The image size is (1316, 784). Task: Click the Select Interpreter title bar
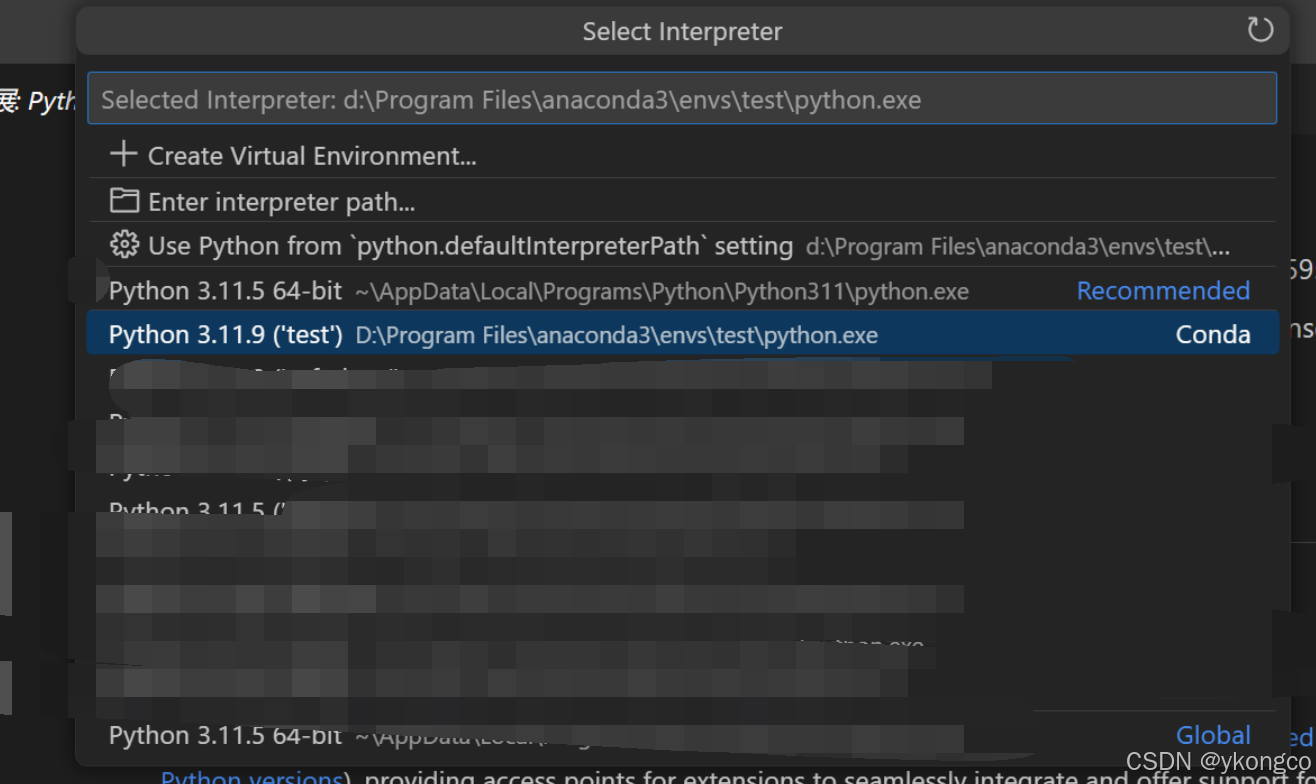(683, 31)
